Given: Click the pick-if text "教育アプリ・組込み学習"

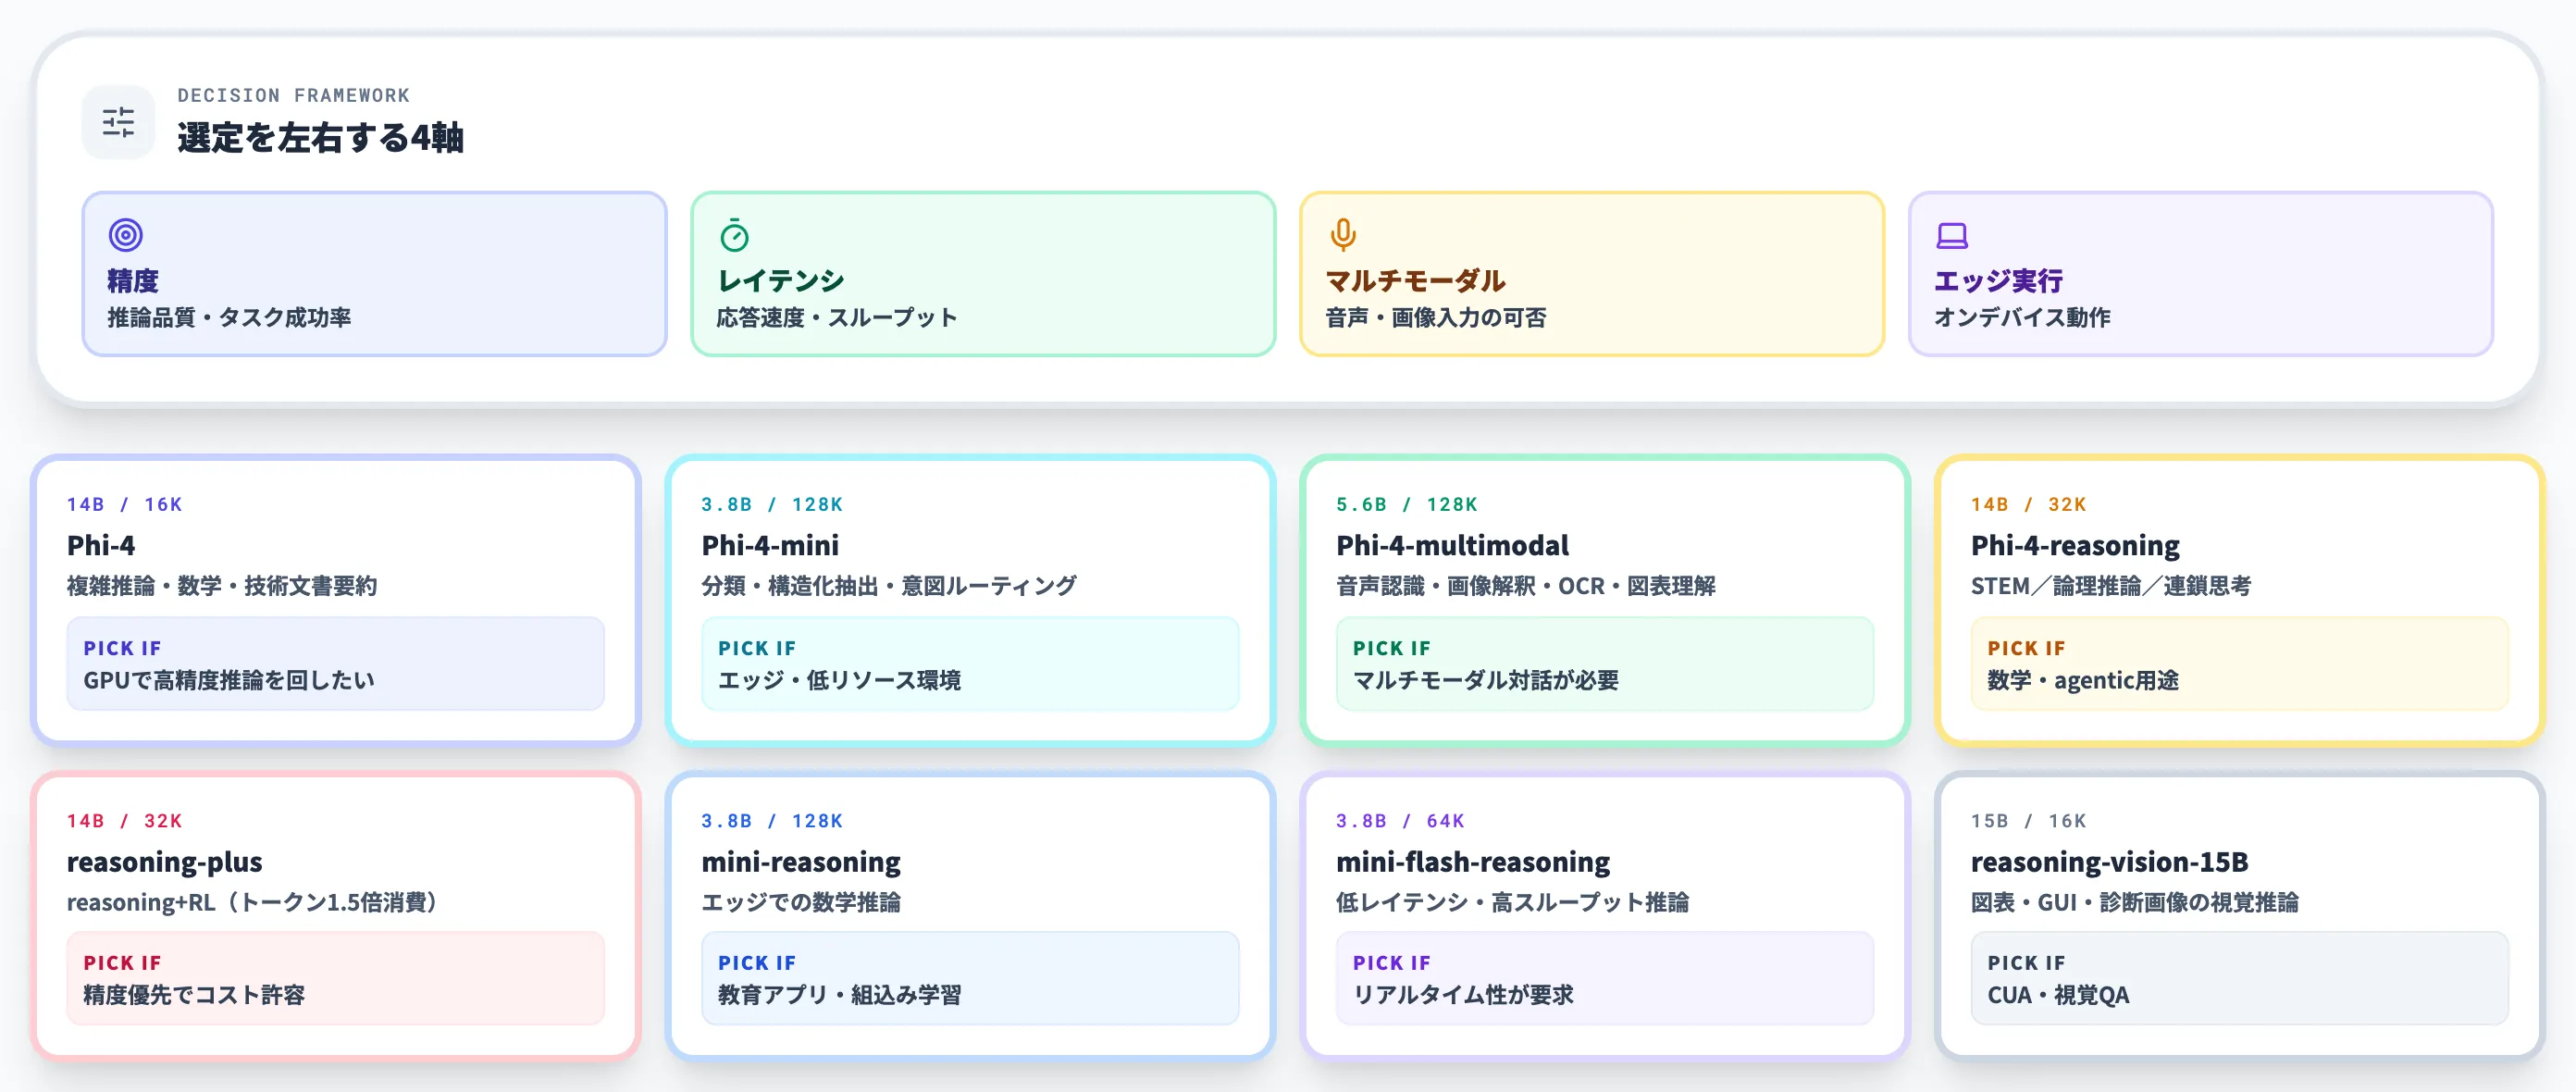Looking at the screenshot, I should click(x=840, y=995).
